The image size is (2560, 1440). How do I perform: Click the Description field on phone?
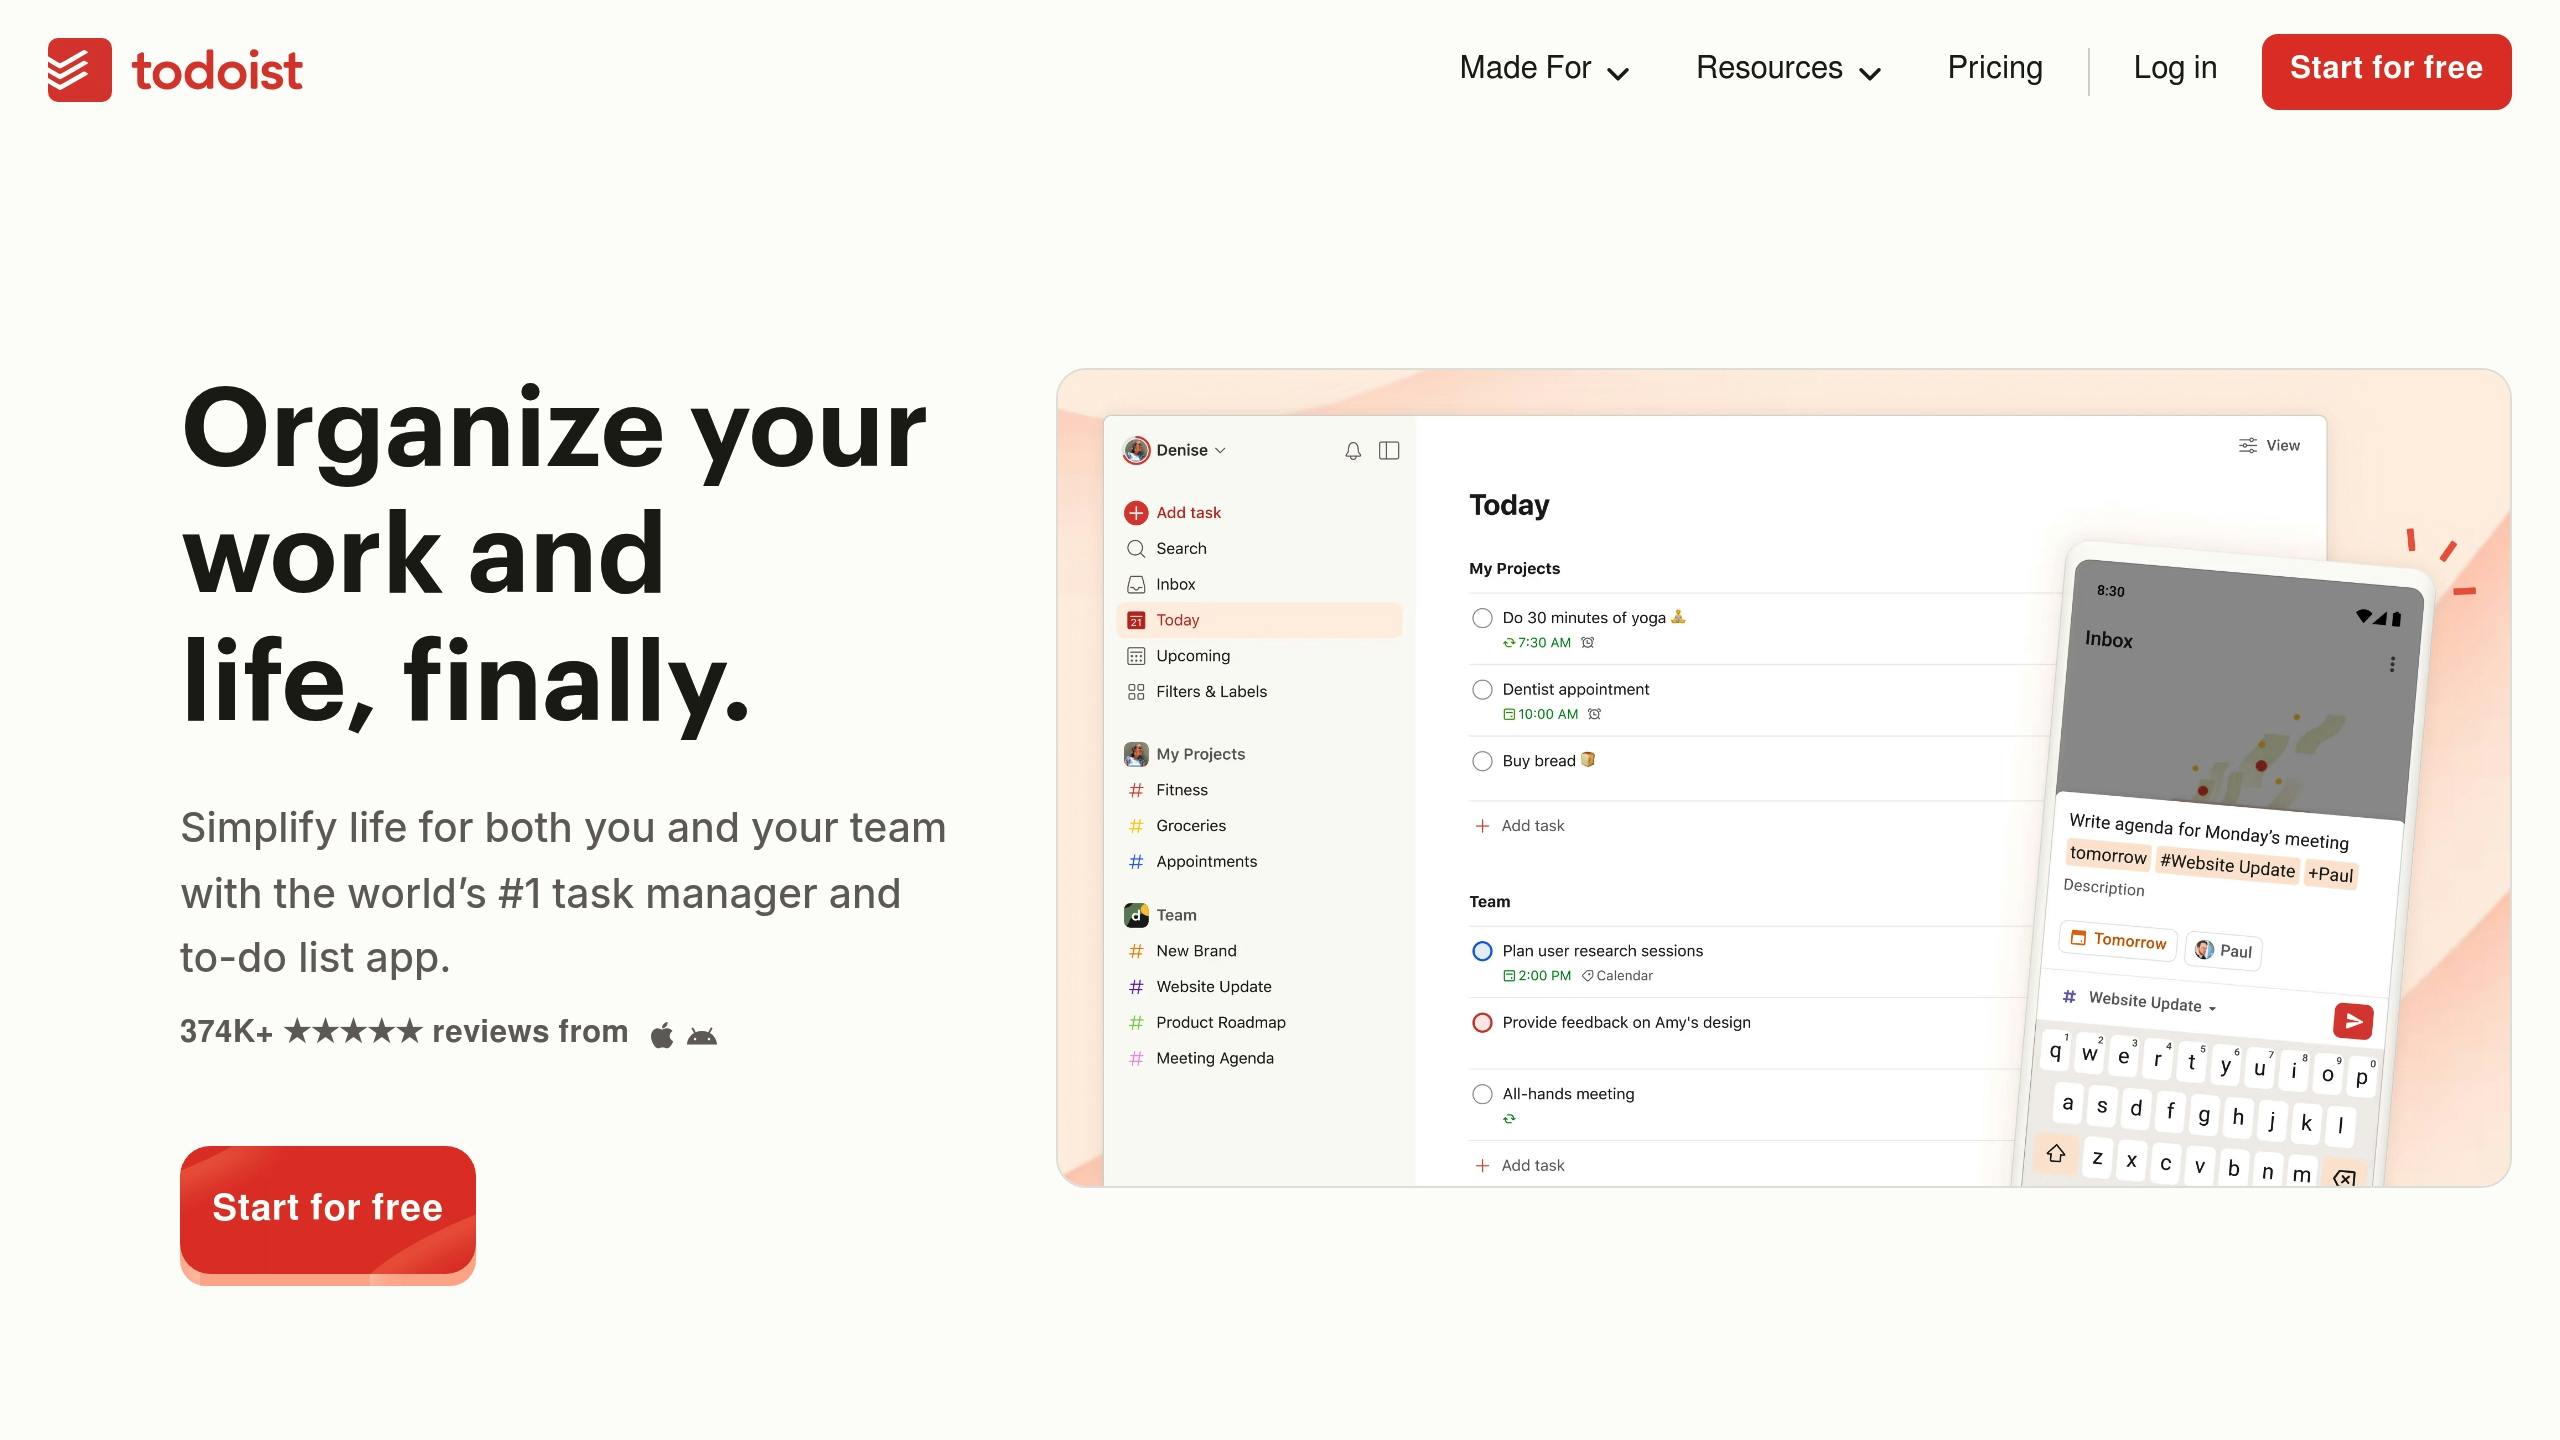pos(2104,888)
